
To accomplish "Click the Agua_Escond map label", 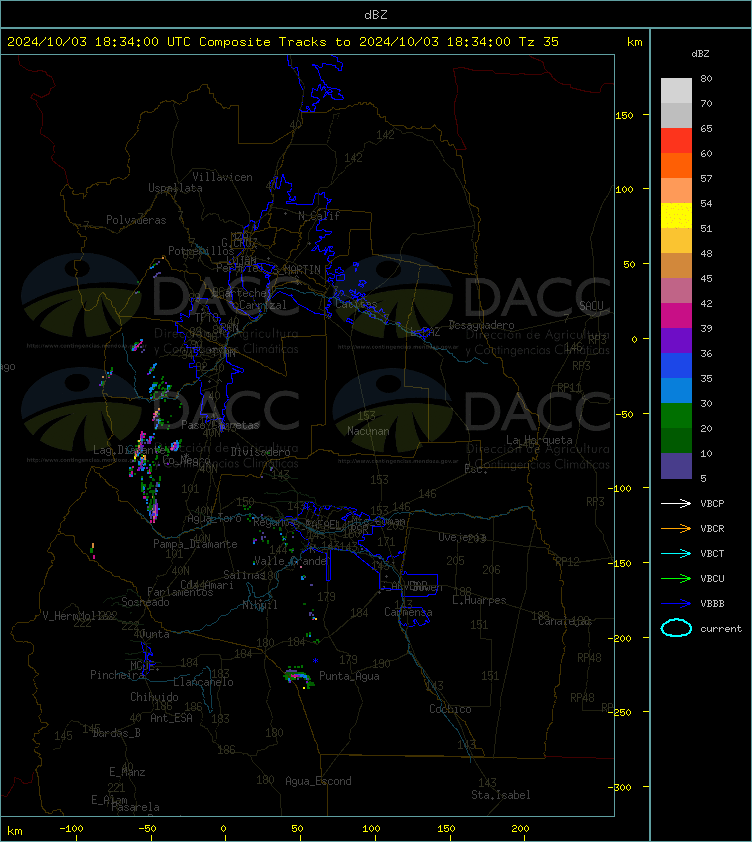I will tap(319, 781).
